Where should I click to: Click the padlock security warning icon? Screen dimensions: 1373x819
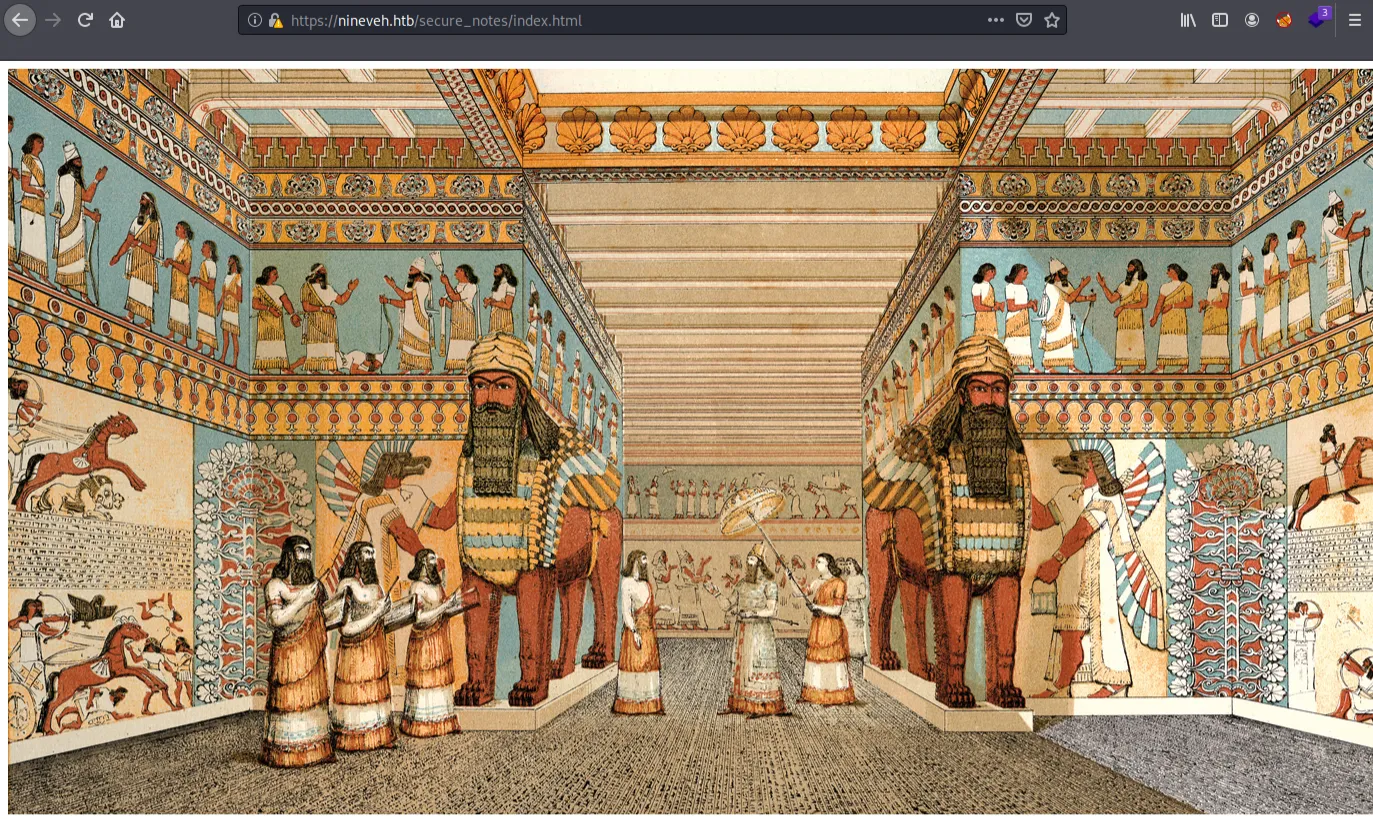[x=275, y=20]
